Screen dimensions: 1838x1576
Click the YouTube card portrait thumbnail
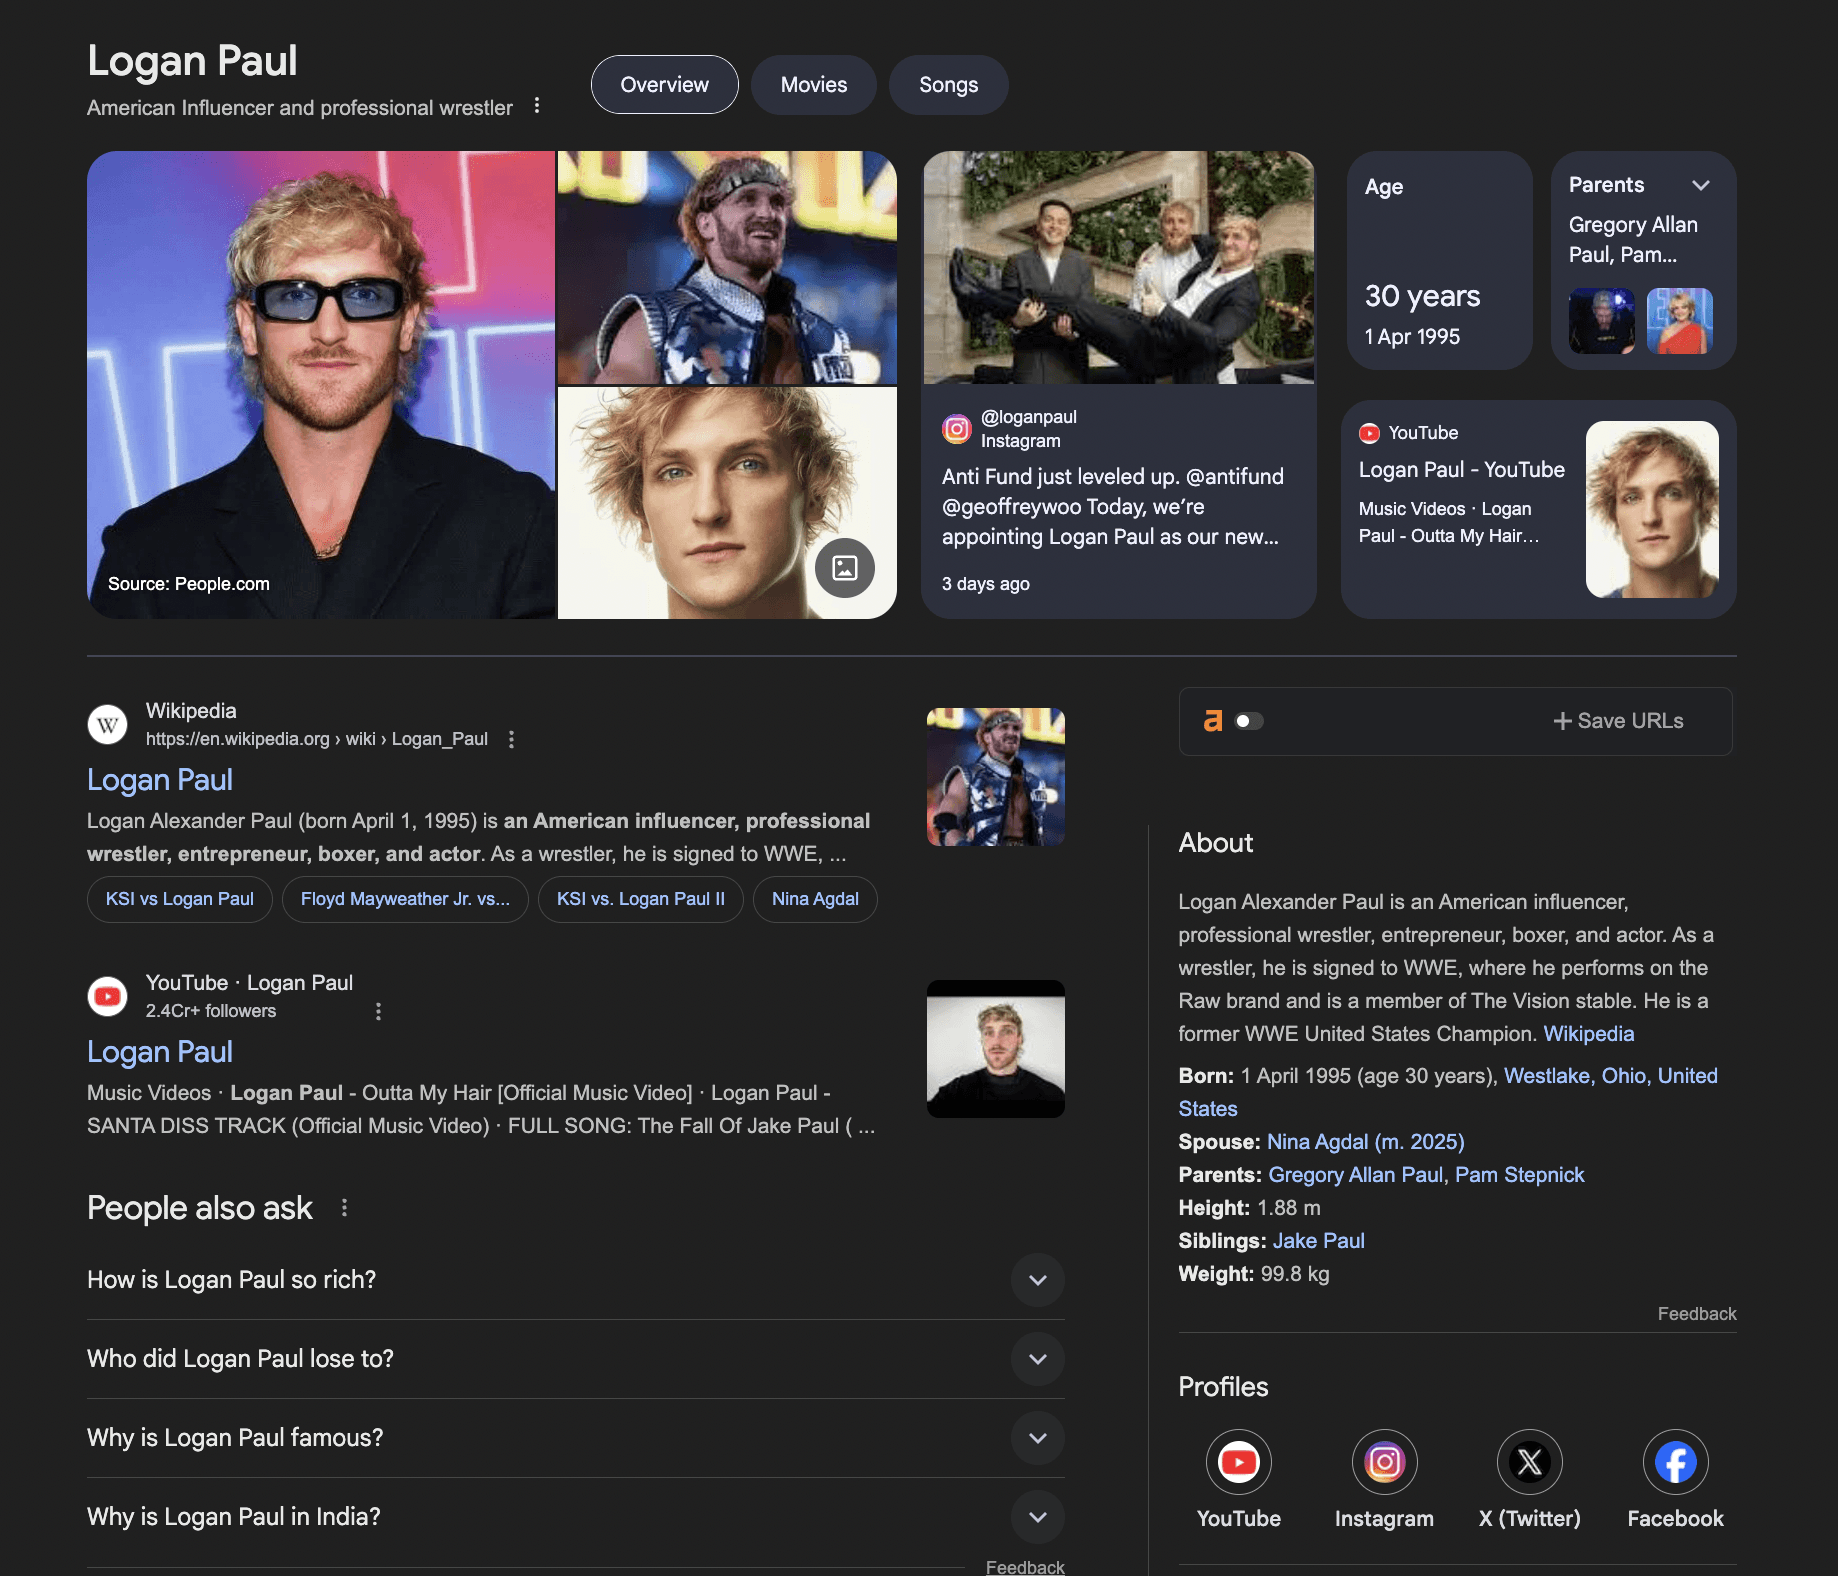click(x=1652, y=509)
